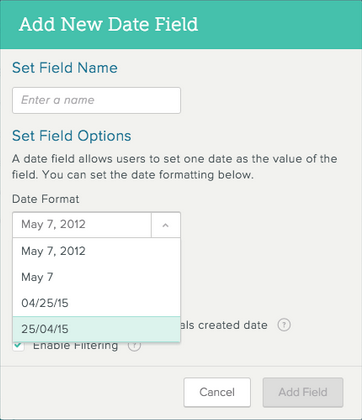Click the Add Field button

[303, 392]
